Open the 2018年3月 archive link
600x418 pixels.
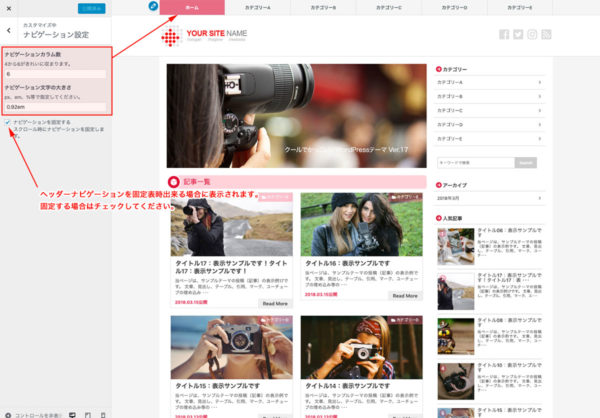[489, 198]
